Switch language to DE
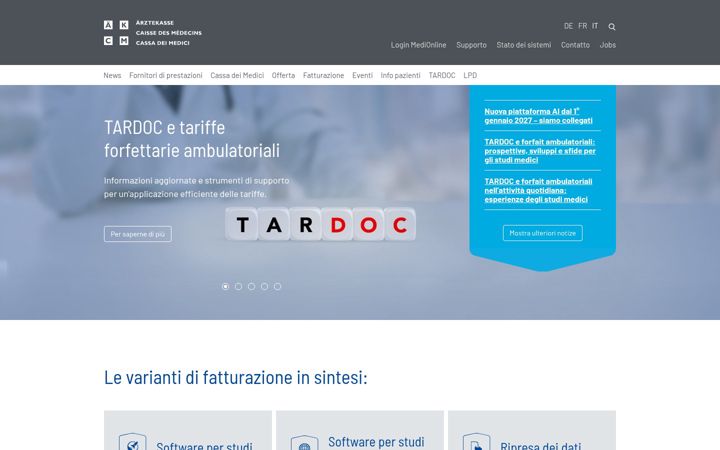Viewport: 720px width, 450px height. tap(568, 26)
